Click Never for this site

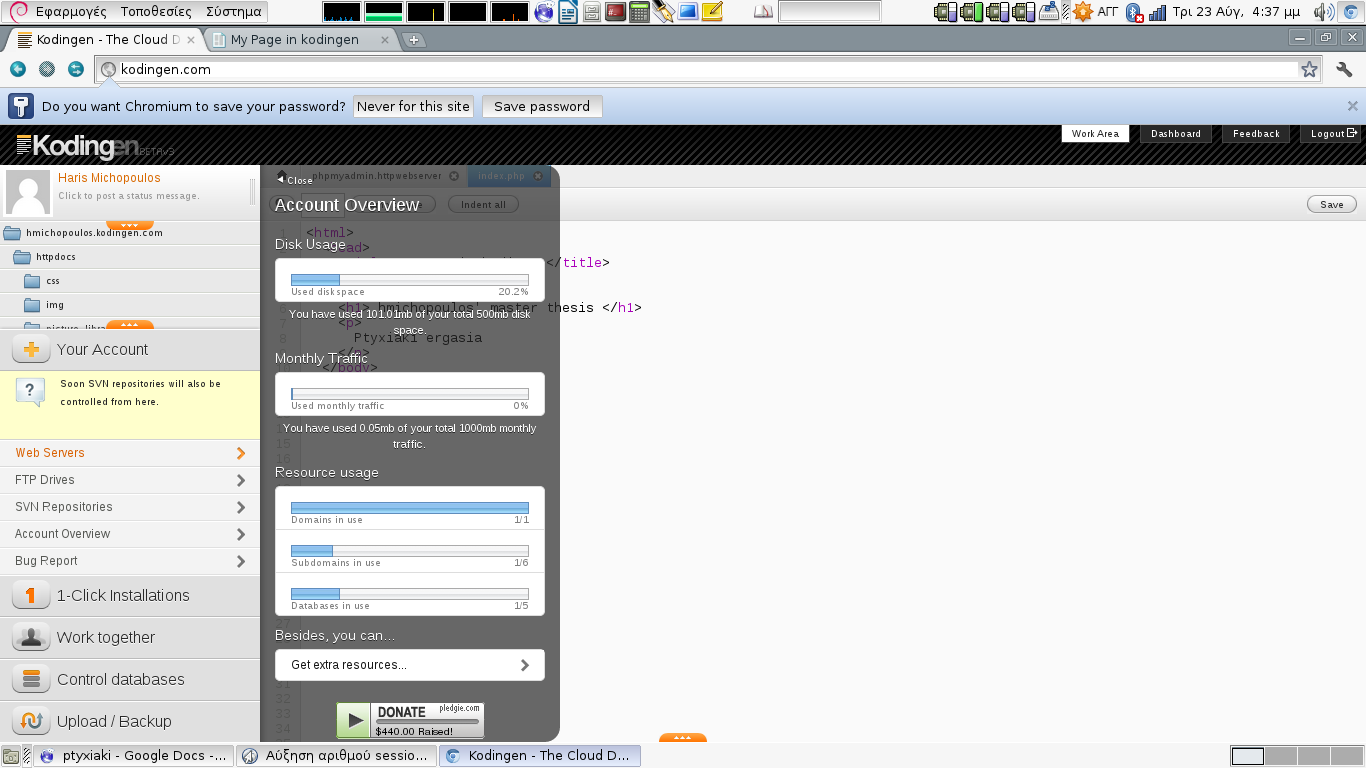click(413, 106)
